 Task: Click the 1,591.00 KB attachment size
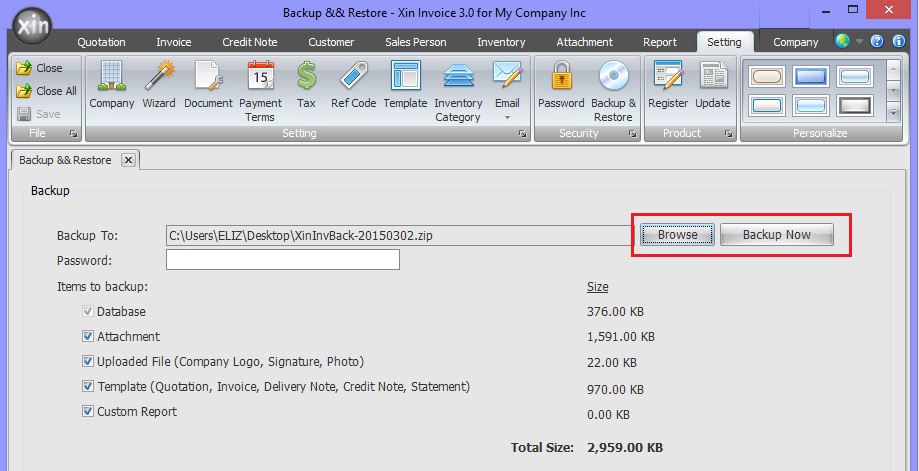pyautogui.click(x=621, y=337)
